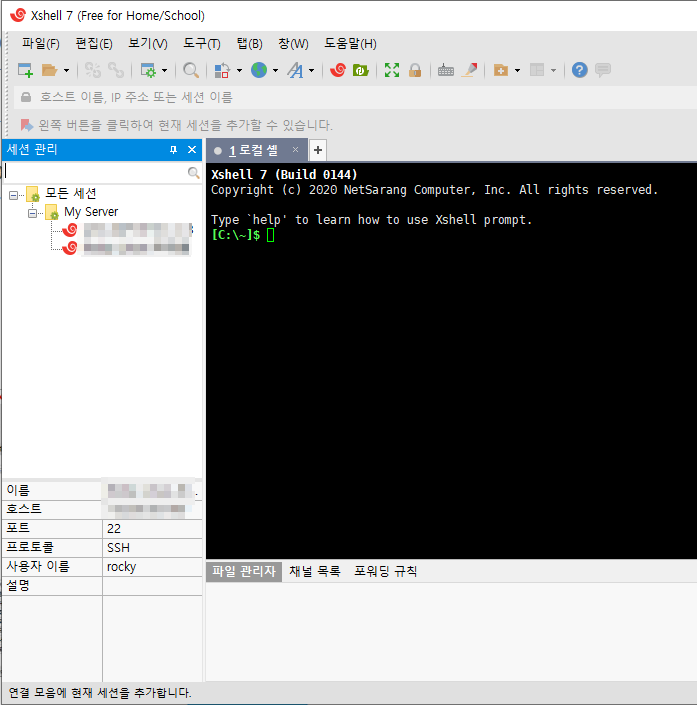
Task: Open the 탭(B) menu
Action: [250, 44]
